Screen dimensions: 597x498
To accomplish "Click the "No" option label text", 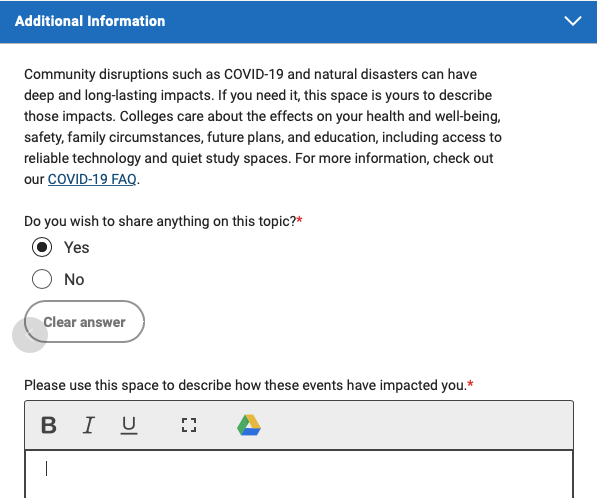I will pyautogui.click(x=74, y=279).
